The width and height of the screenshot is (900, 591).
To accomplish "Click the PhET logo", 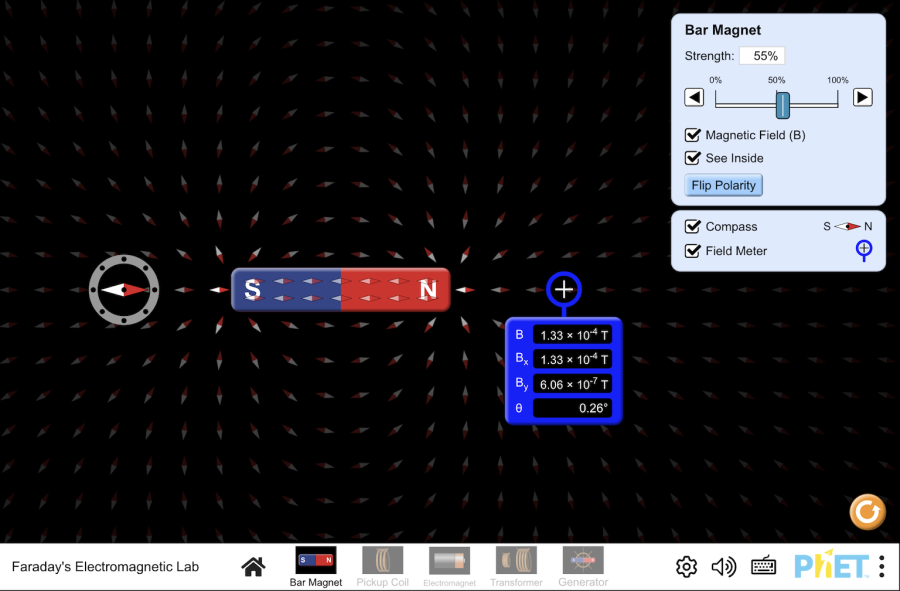I will click(x=830, y=567).
